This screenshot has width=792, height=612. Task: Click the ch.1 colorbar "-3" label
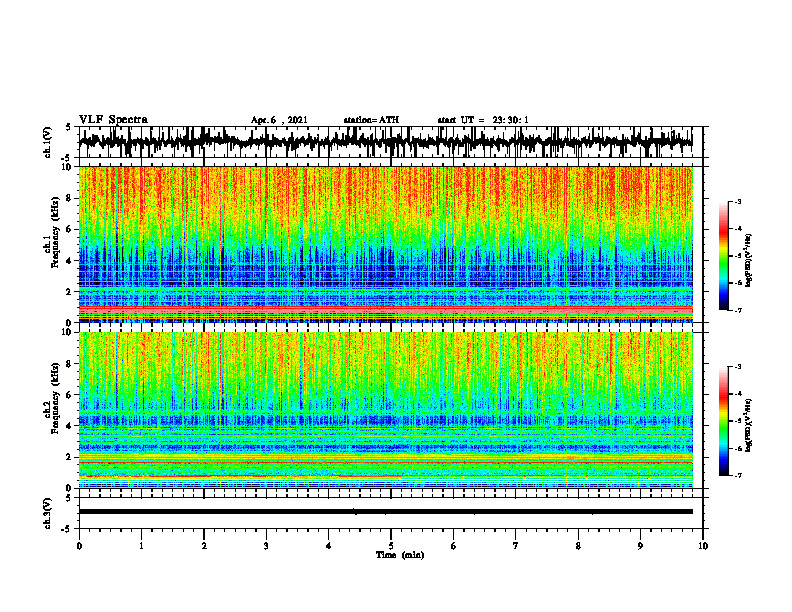738,201
